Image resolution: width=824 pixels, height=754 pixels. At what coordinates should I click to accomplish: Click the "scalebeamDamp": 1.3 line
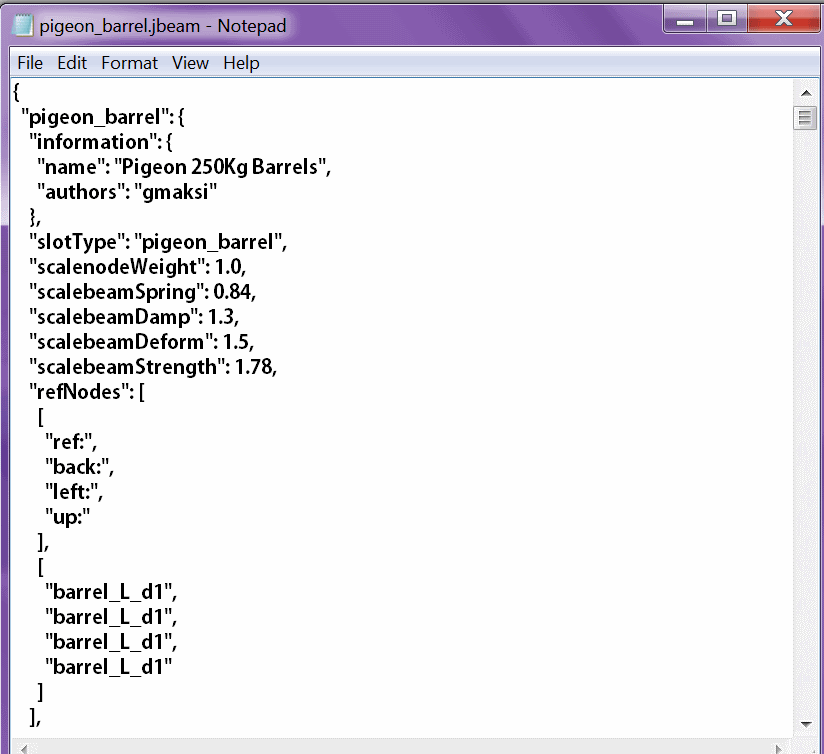coord(134,317)
